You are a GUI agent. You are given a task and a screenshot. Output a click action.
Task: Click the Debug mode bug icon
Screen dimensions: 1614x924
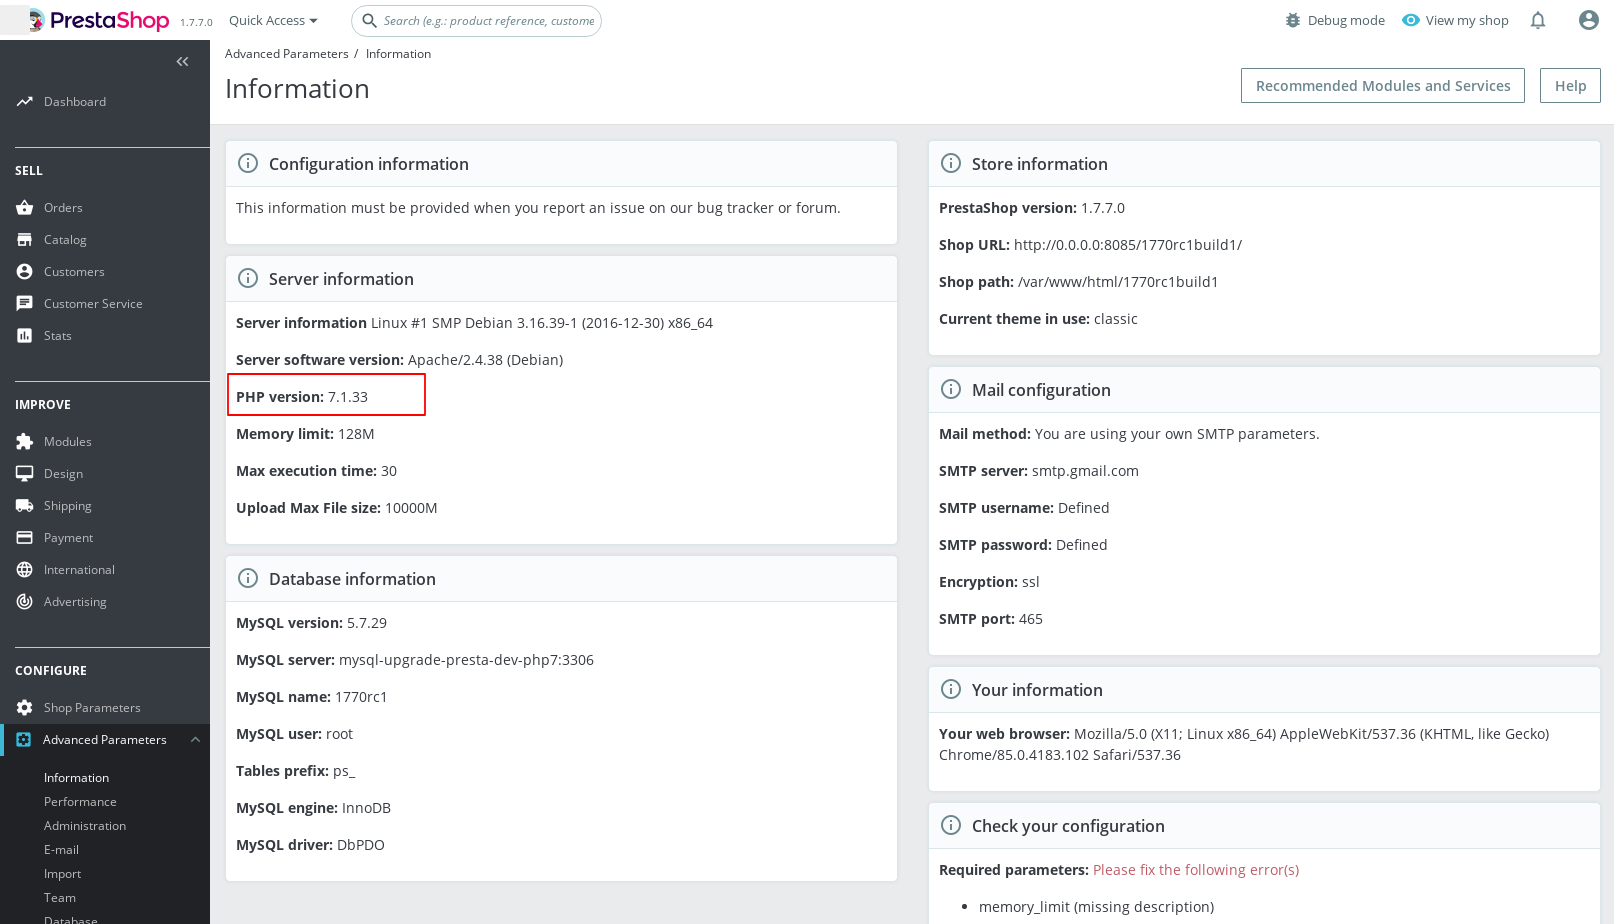click(x=1292, y=19)
